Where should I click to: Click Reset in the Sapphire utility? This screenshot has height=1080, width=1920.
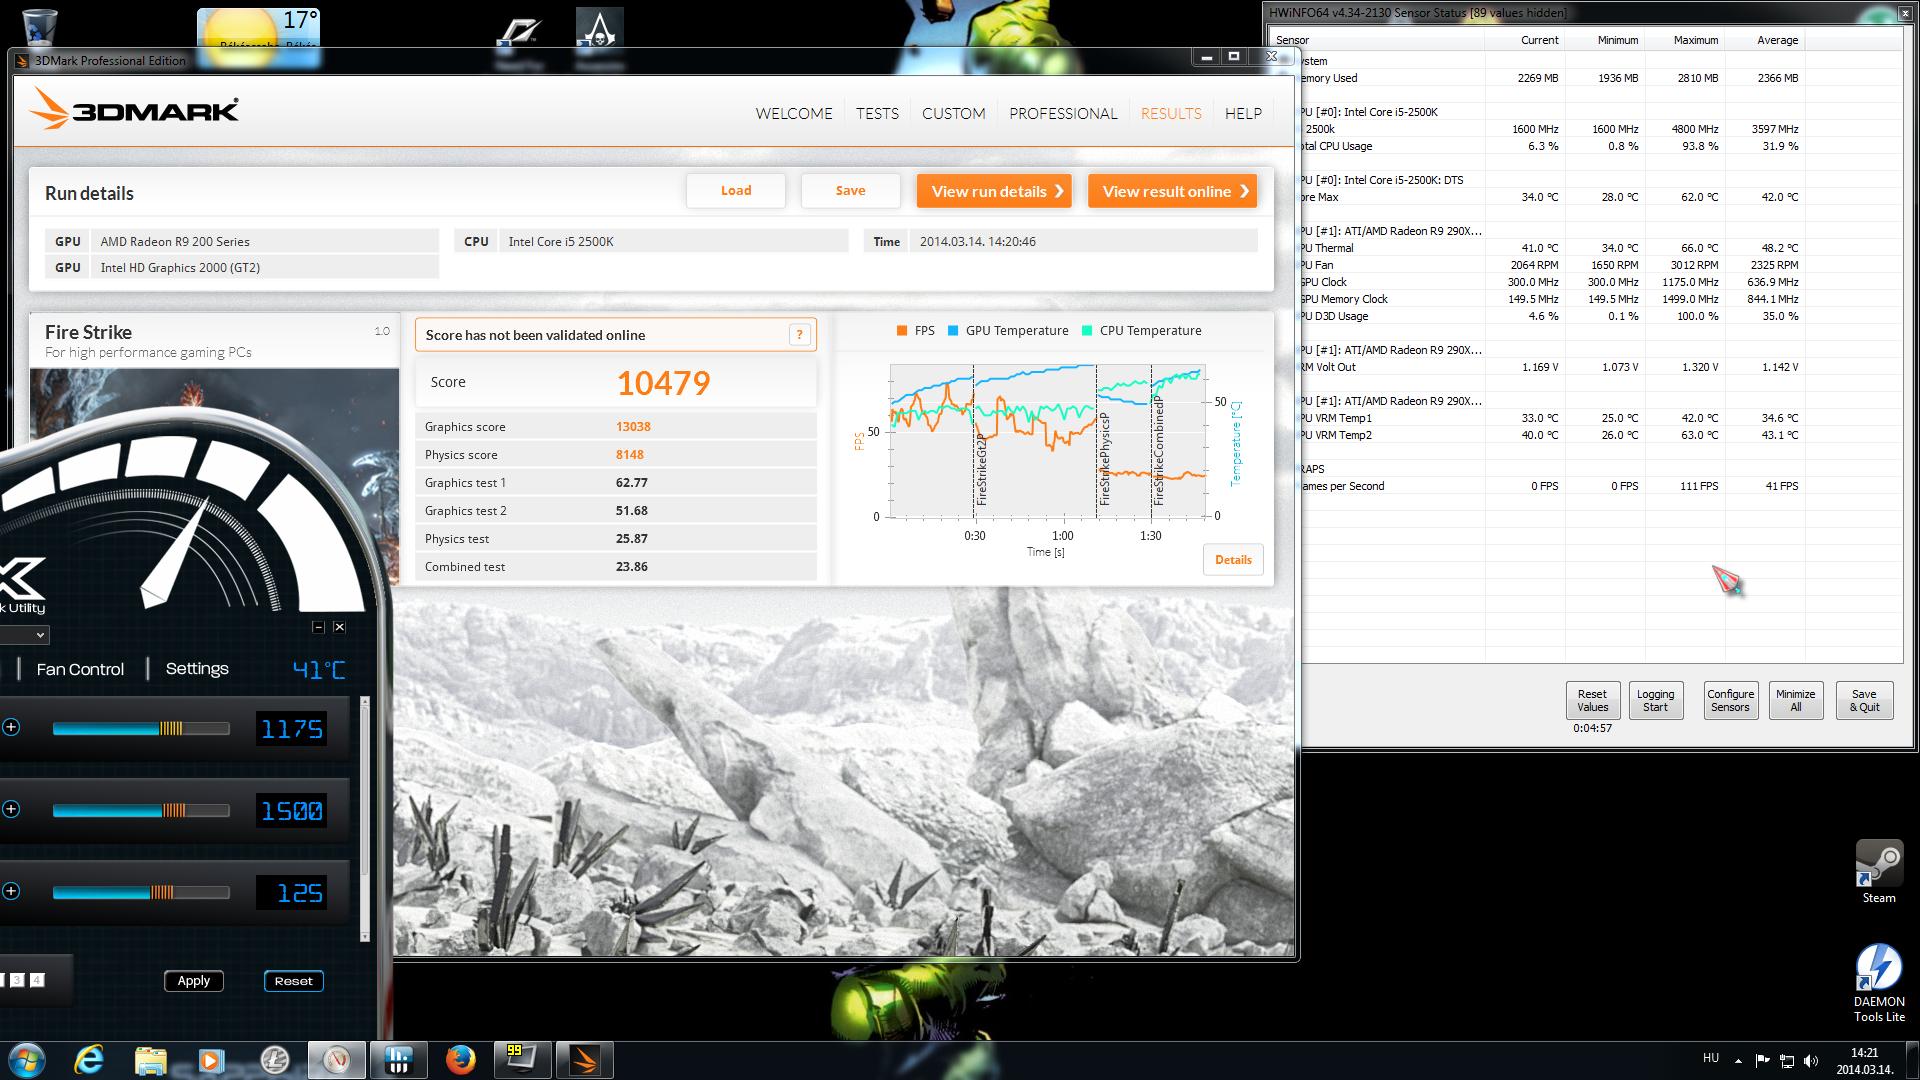(293, 981)
